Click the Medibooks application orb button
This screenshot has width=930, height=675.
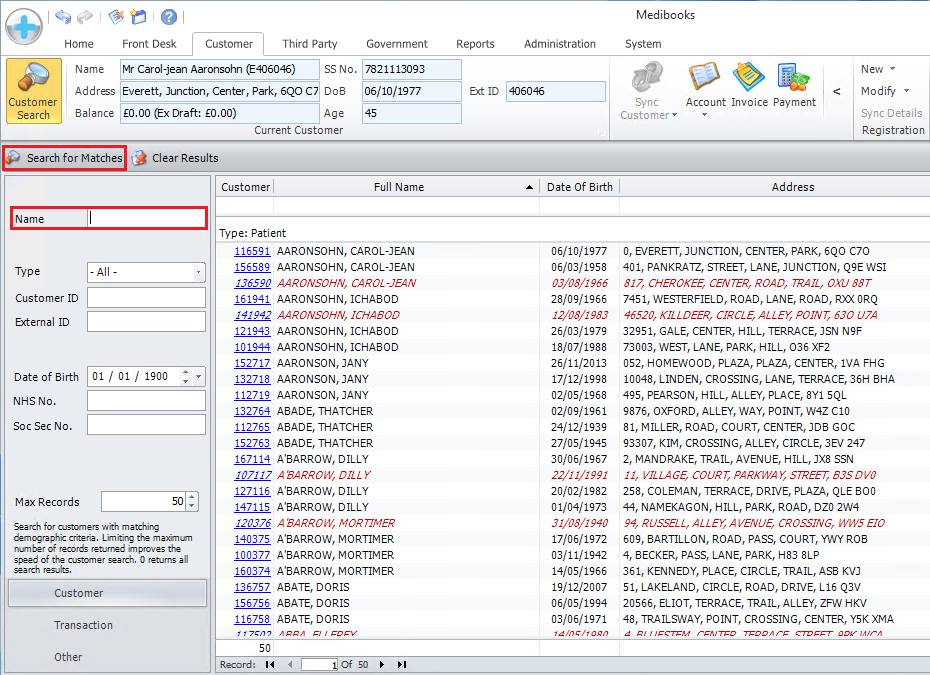[x=23, y=24]
